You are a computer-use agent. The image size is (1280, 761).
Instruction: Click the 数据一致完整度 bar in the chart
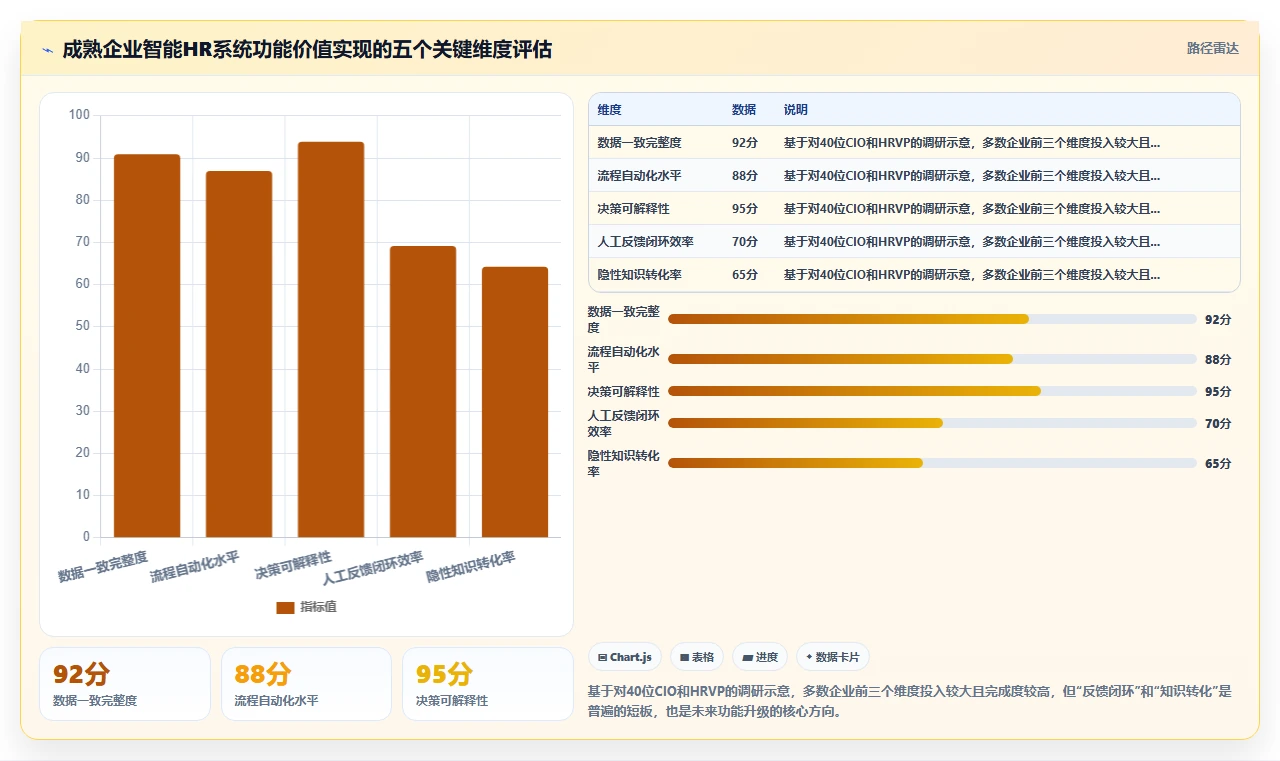click(147, 345)
